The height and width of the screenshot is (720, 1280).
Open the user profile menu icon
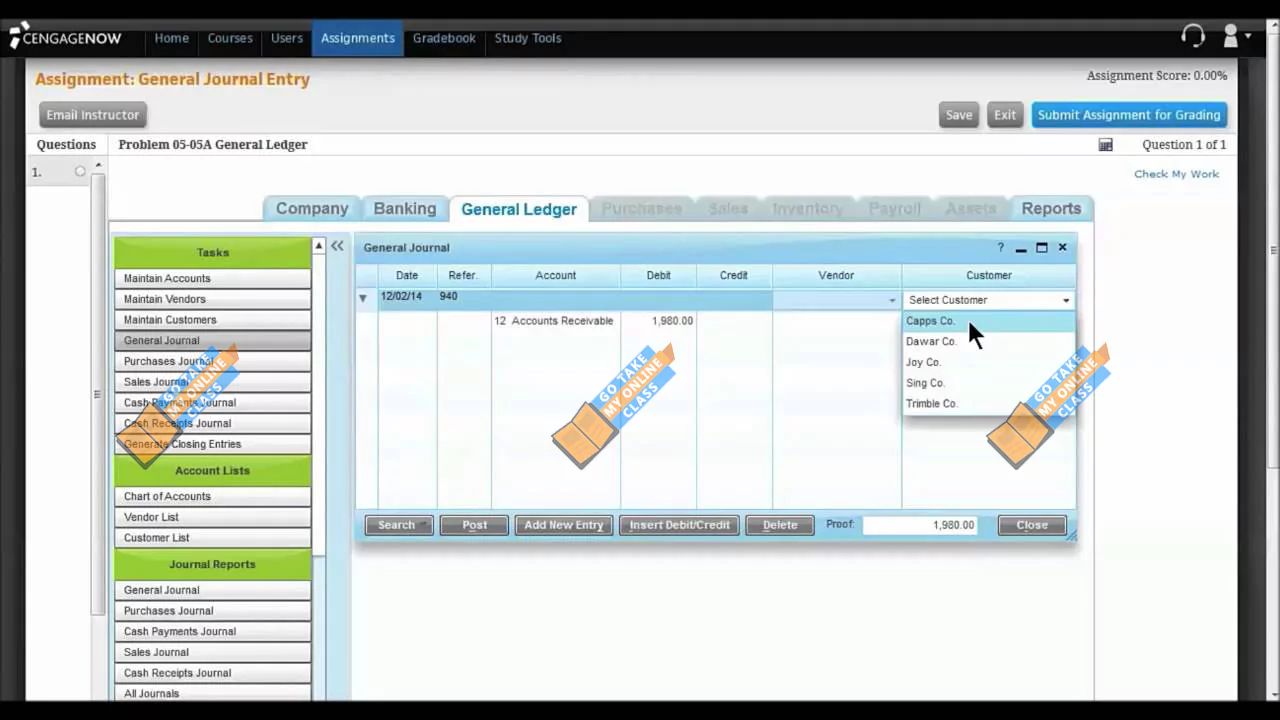point(1236,37)
